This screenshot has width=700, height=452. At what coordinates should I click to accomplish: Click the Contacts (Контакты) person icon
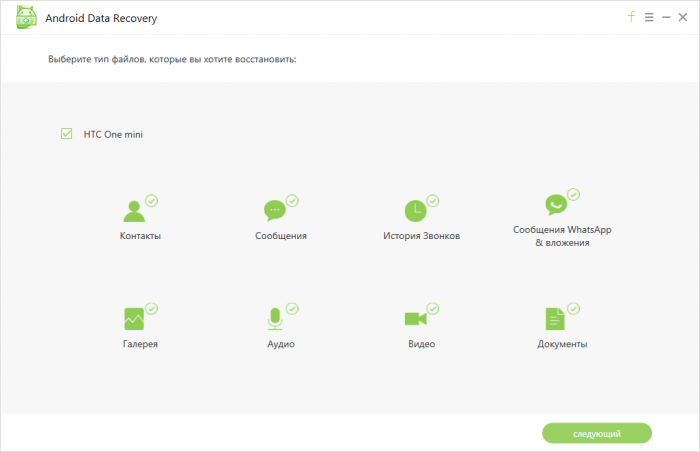[134, 211]
